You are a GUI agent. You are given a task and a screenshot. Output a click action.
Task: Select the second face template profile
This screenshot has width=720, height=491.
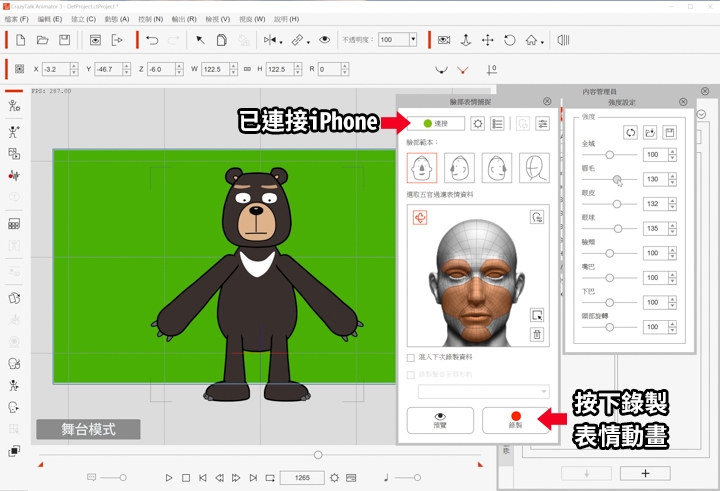click(x=459, y=168)
